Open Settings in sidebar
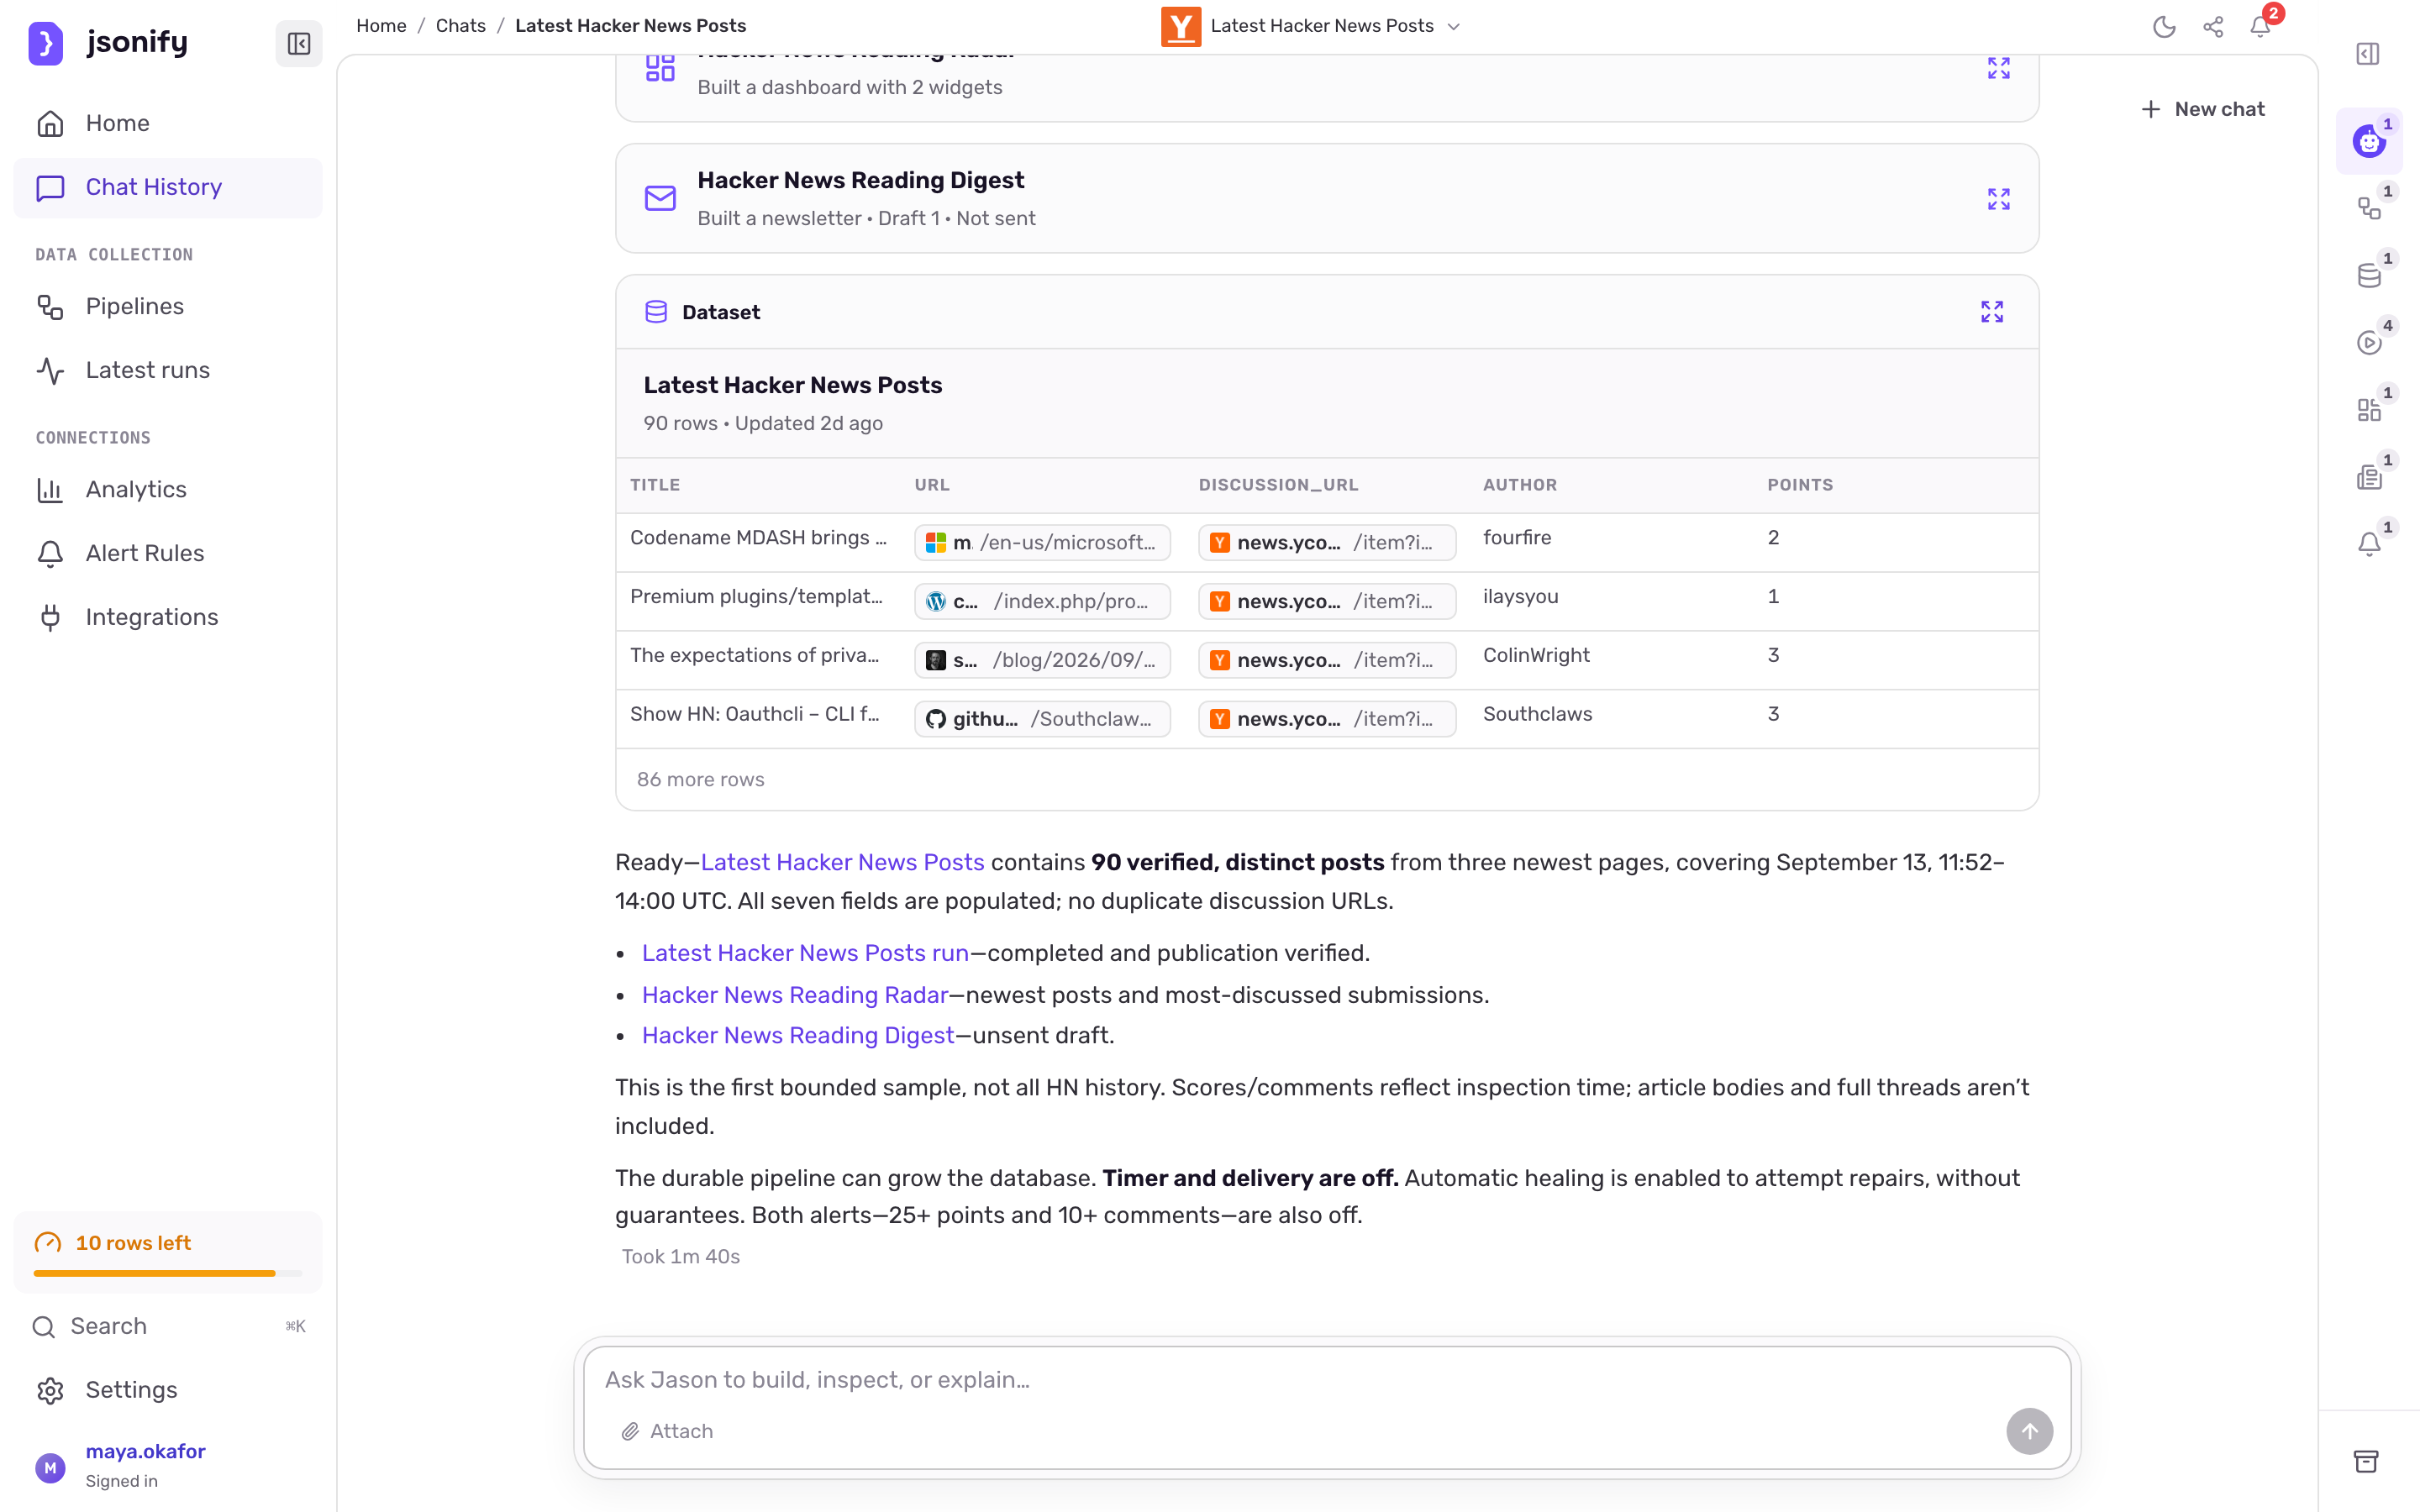 (168, 1390)
